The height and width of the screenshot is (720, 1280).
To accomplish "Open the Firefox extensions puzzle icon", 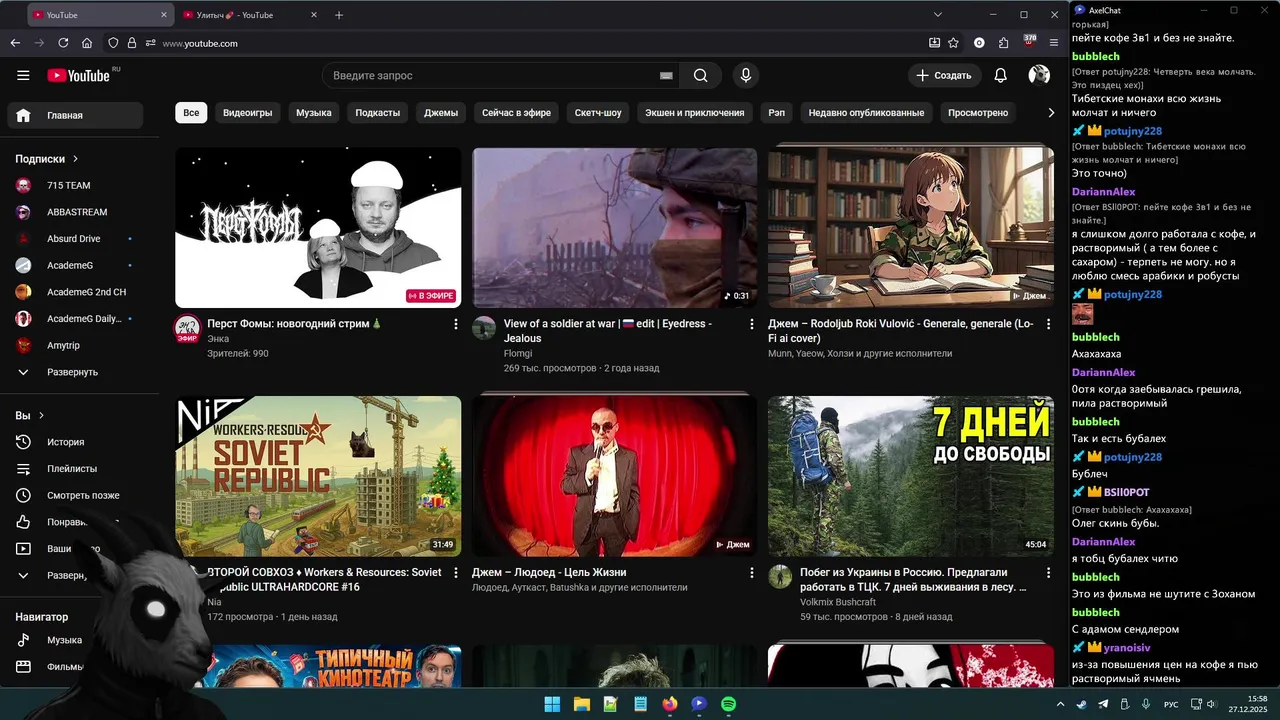I will pos(1003,43).
